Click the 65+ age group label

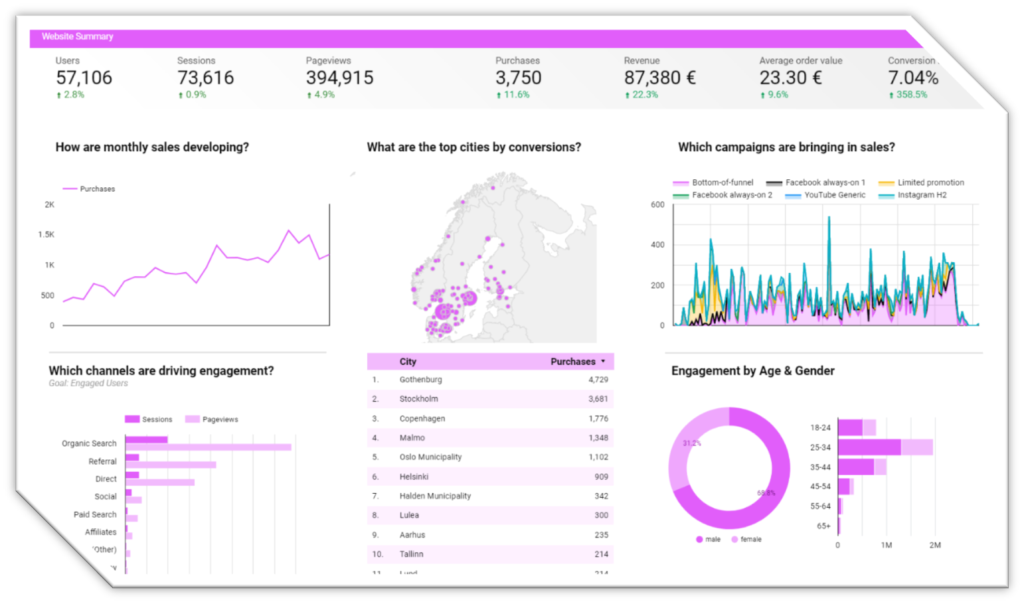click(x=824, y=526)
